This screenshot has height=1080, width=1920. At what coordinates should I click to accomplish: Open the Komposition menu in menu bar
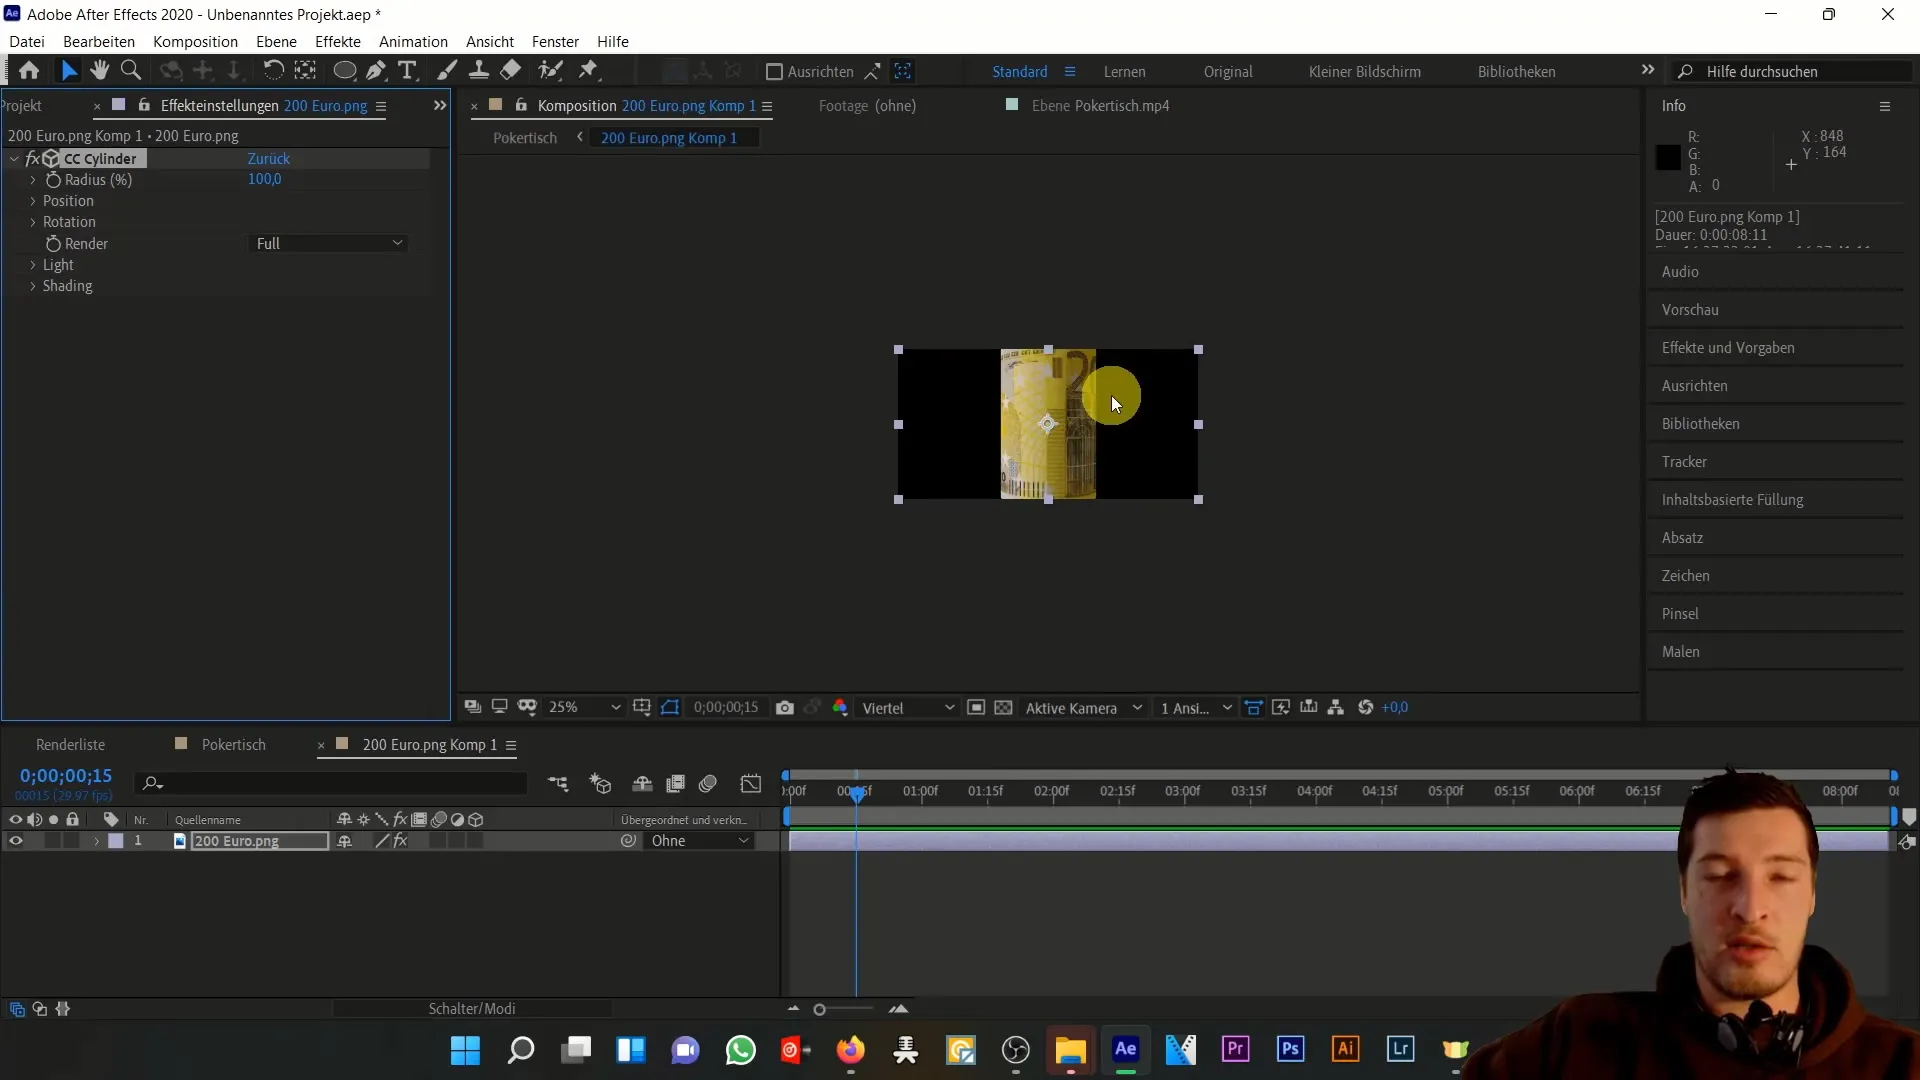click(195, 41)
